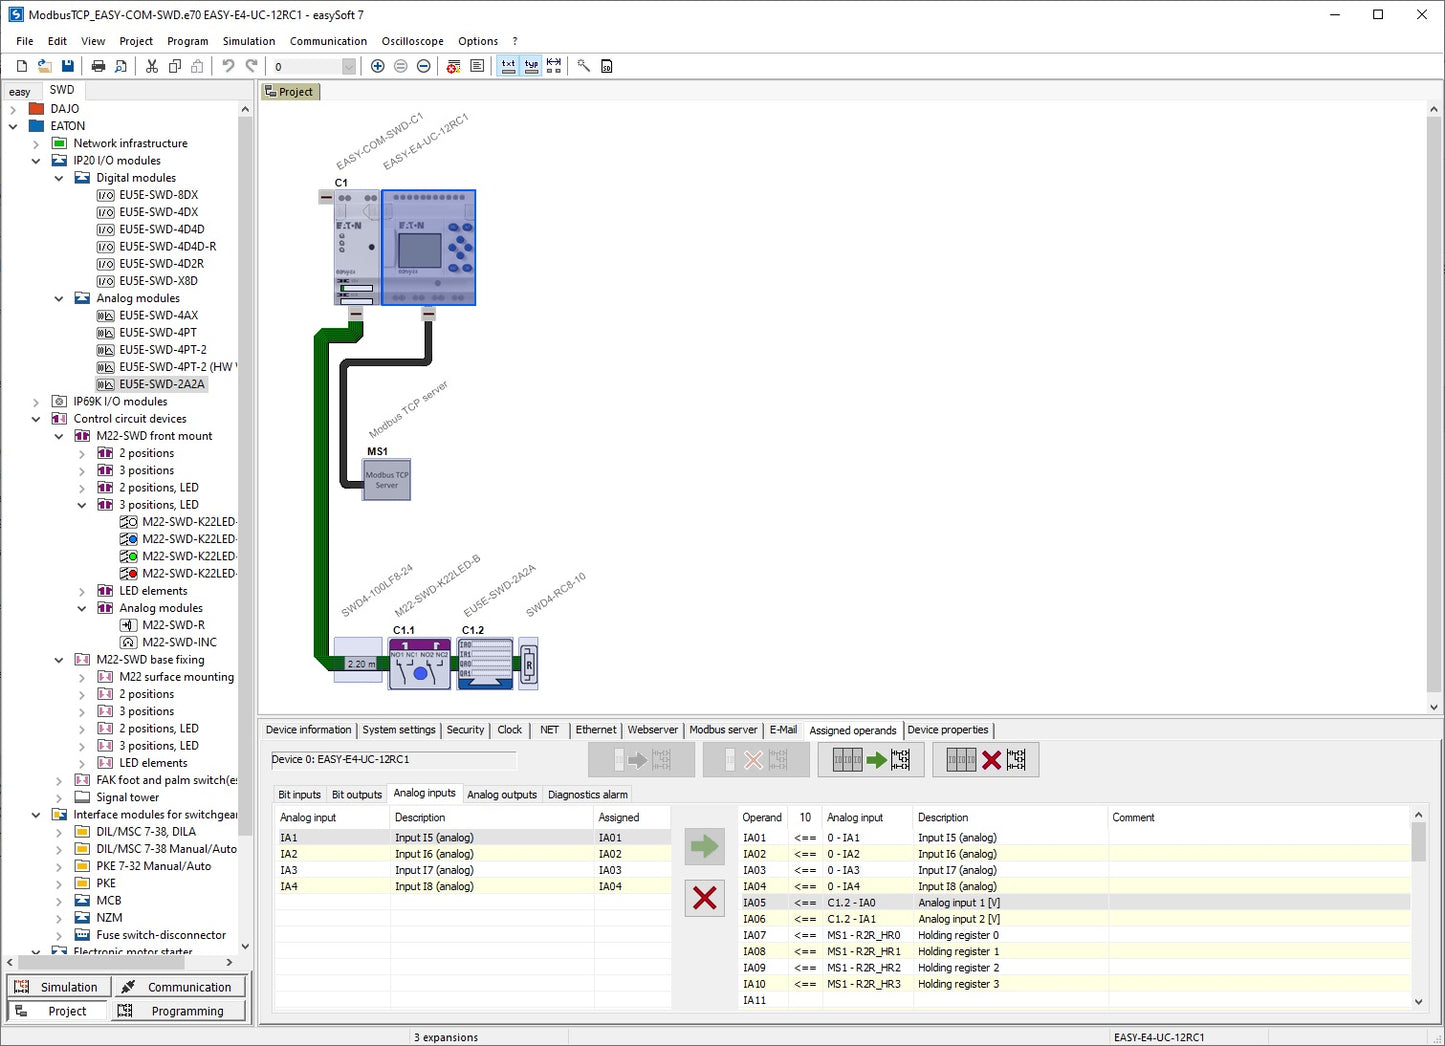Open Print preview icon
The height and width of the screenshot is (1046, 1445).
121,66
